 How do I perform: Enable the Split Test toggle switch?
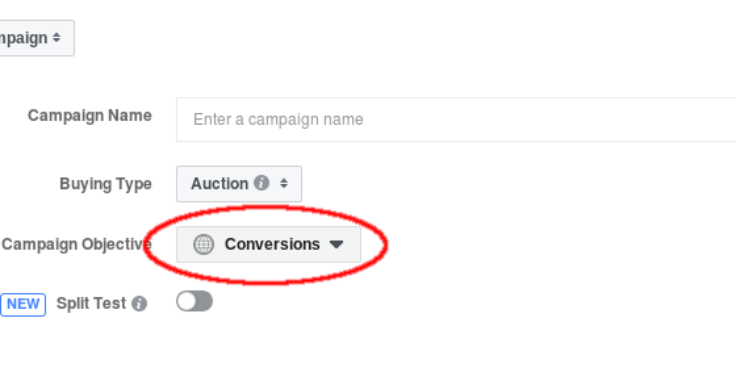(194, 301)
